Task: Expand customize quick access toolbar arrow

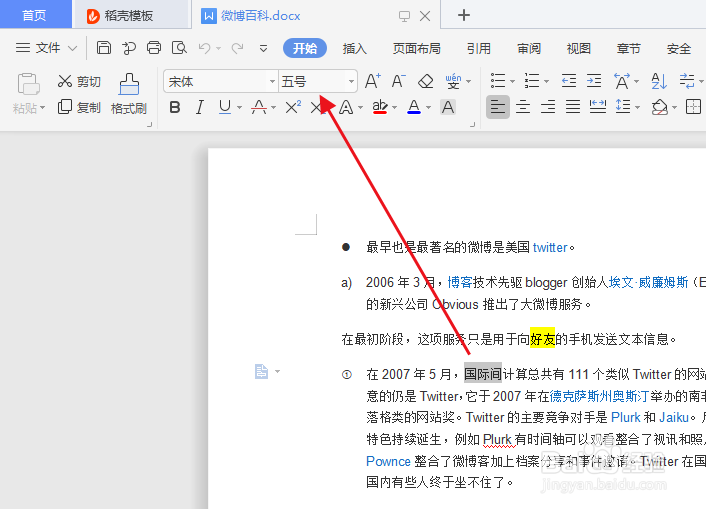Action: tap(263, 48)
